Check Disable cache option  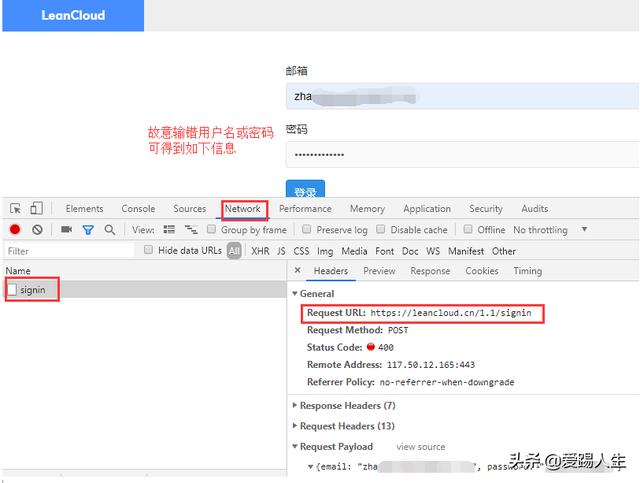[x=380, y=229]
